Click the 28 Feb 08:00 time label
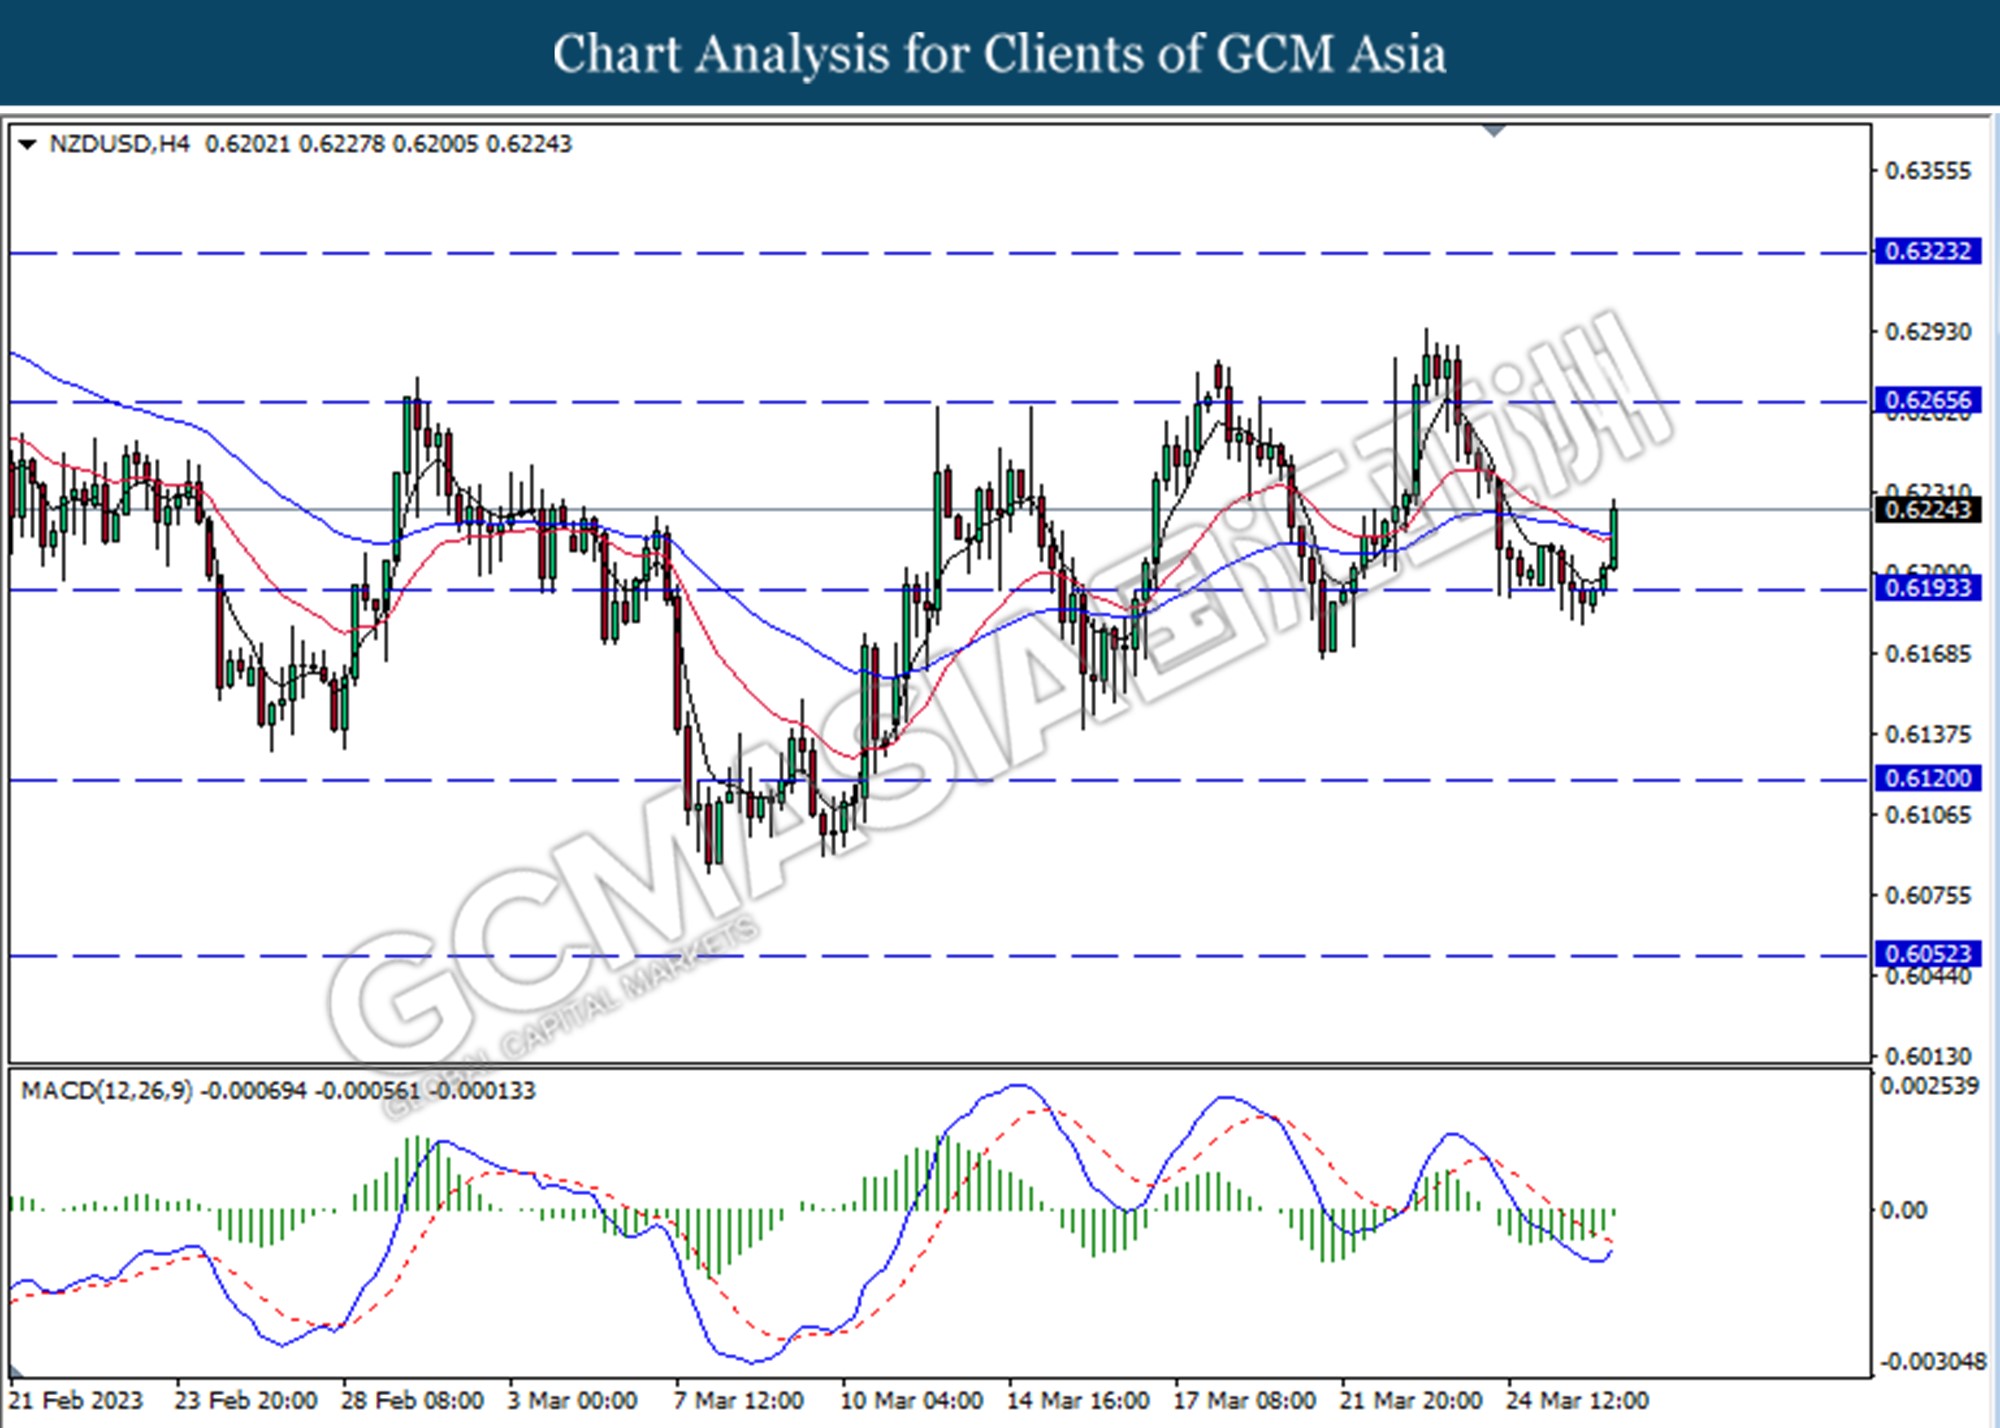Image resolution: width=2000 pixels, height=1428 pixels. click(x=412, y=1400)
